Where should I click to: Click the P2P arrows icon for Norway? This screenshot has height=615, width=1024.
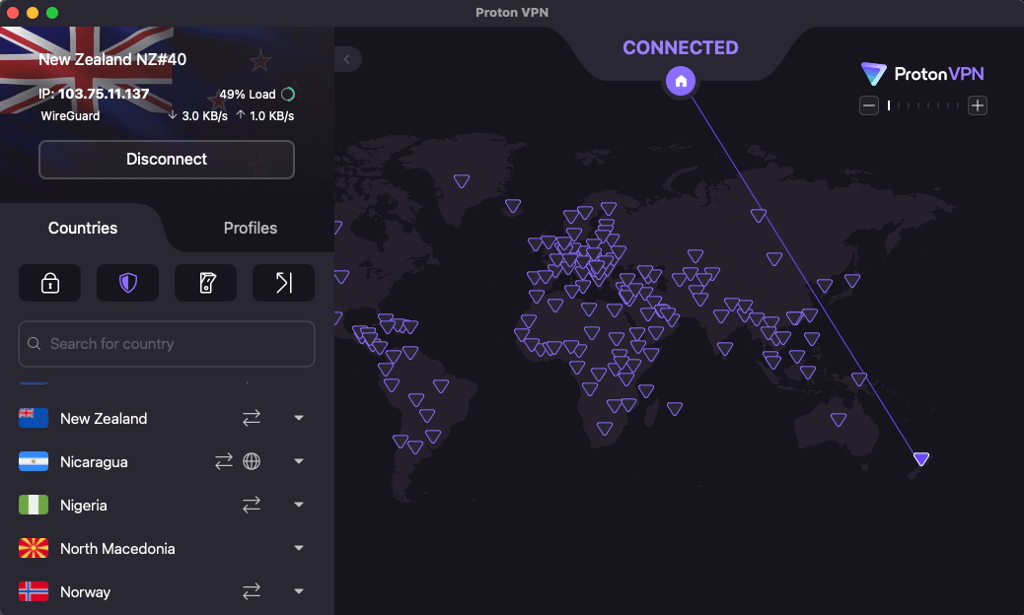(251, 591)
